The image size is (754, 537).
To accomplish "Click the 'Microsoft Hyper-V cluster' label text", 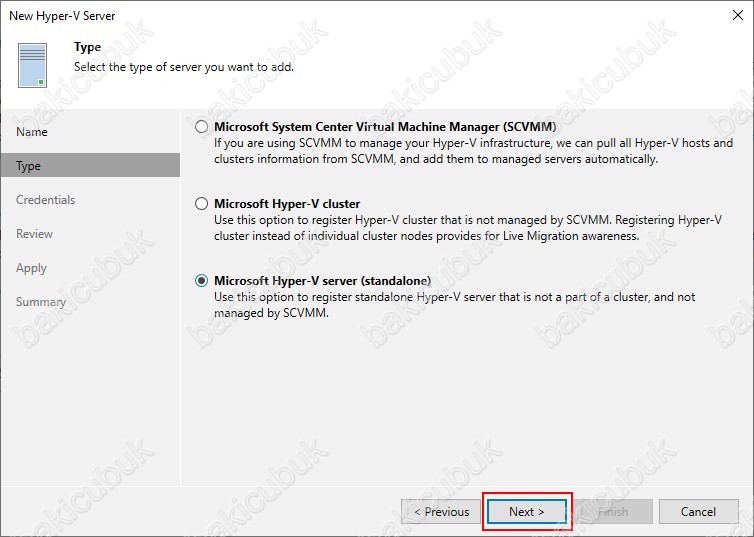I will [x=287, y=204].
